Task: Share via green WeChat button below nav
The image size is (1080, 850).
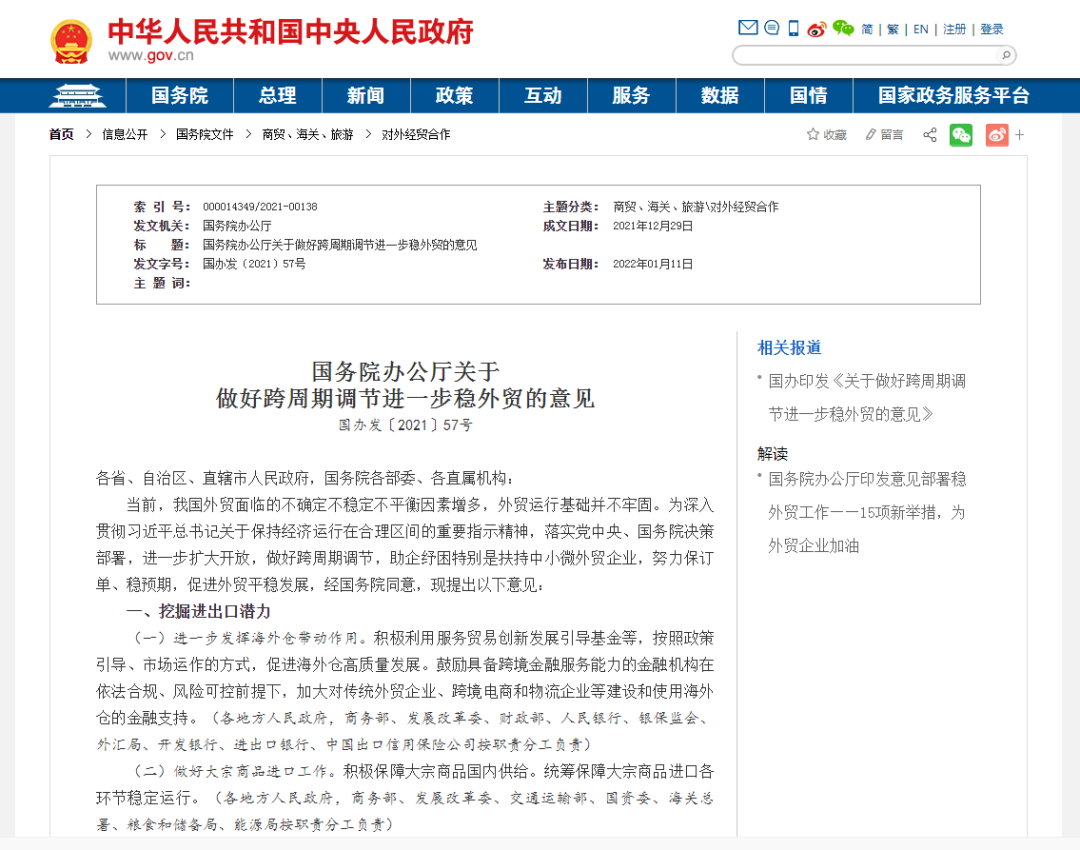Action: point(961,135)
